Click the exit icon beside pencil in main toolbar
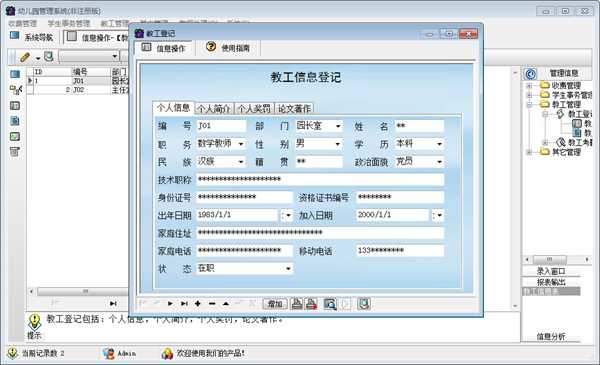The image size is (600, 365). (x=49, y=57)
